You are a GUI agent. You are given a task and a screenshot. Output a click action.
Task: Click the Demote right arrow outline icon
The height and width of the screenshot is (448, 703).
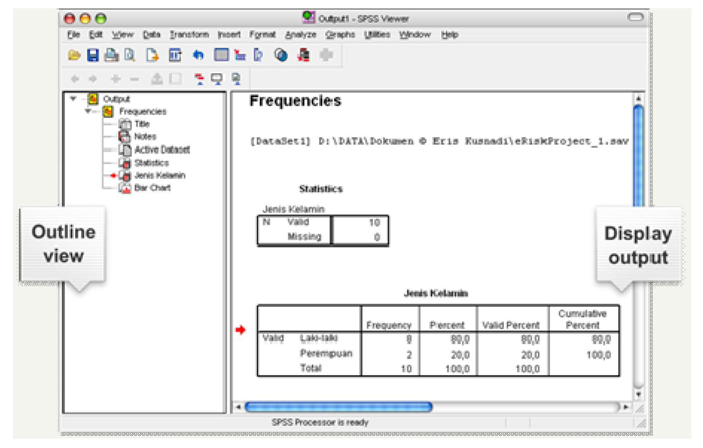click(93, 79)
